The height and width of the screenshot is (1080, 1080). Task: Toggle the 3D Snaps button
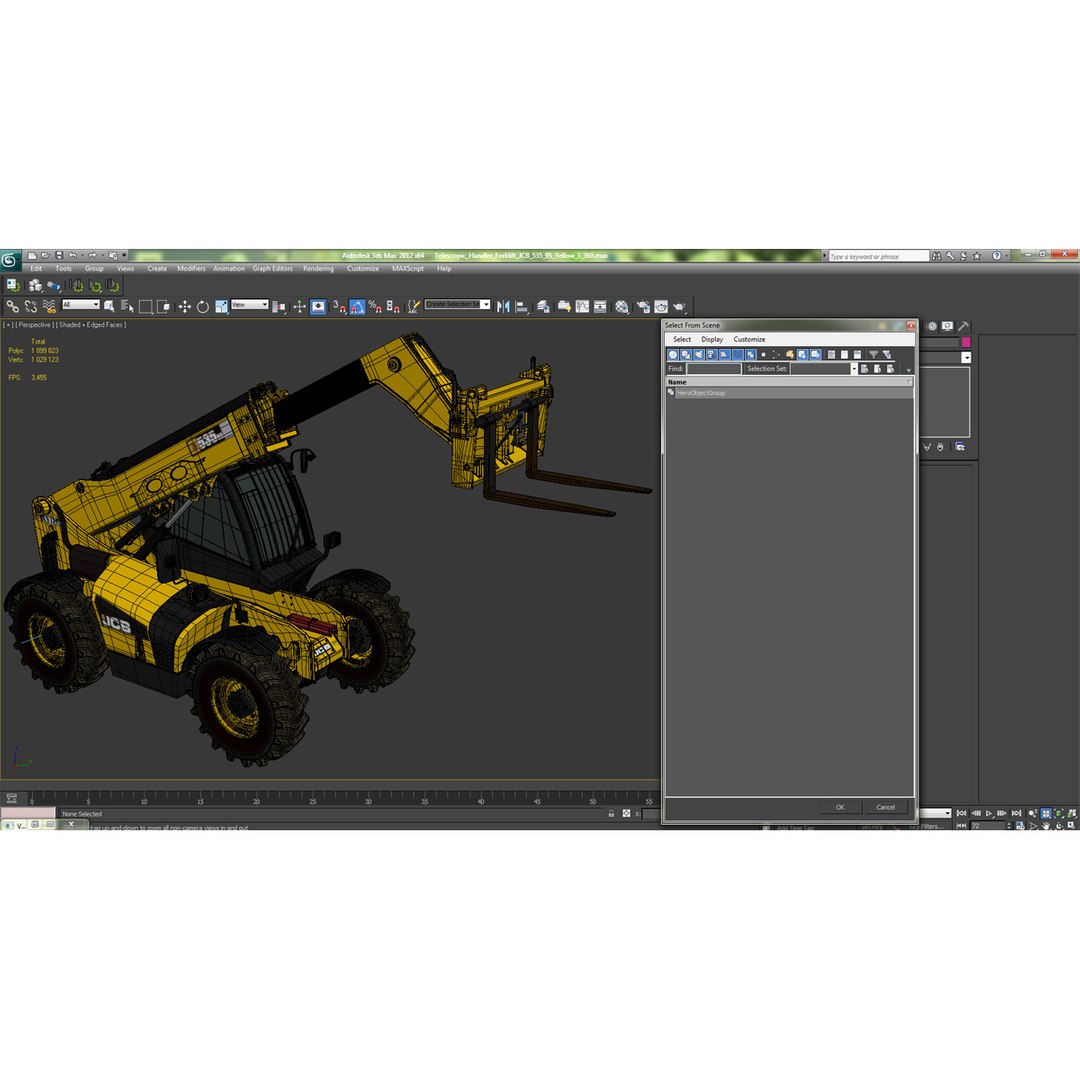[x=339, y=307]
